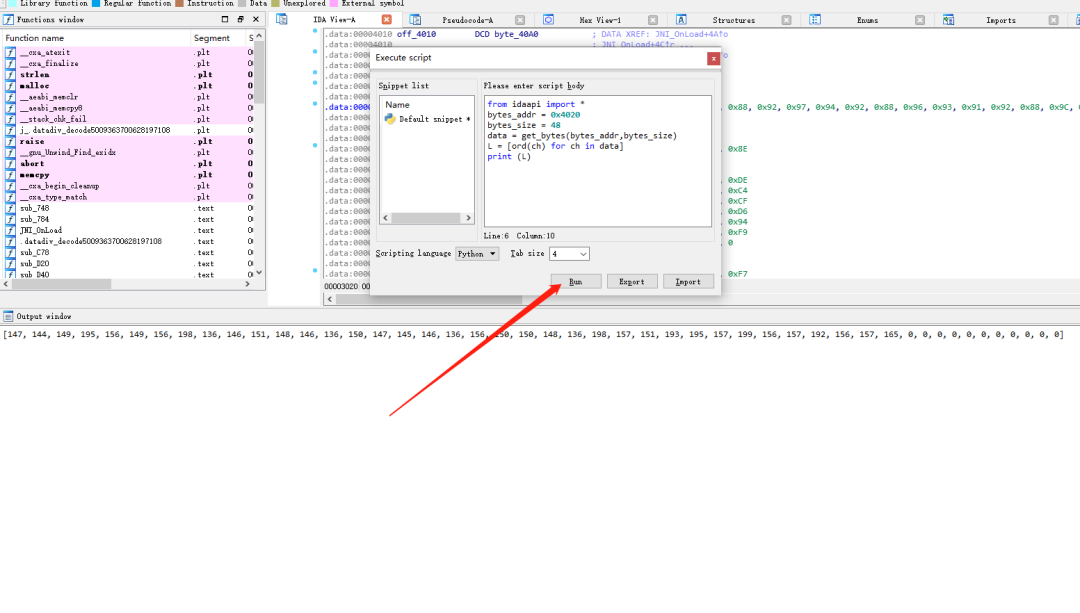Click function icon next to memcpy

(10, 175)
